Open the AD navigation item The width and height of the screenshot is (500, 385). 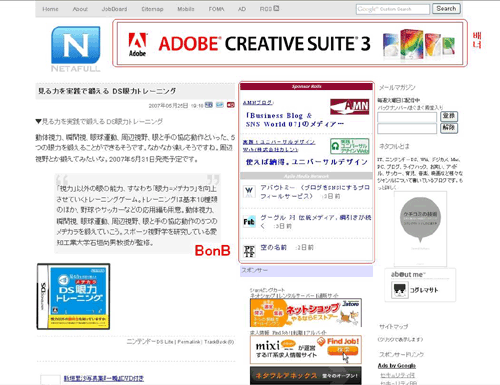[x=242, y=9]
